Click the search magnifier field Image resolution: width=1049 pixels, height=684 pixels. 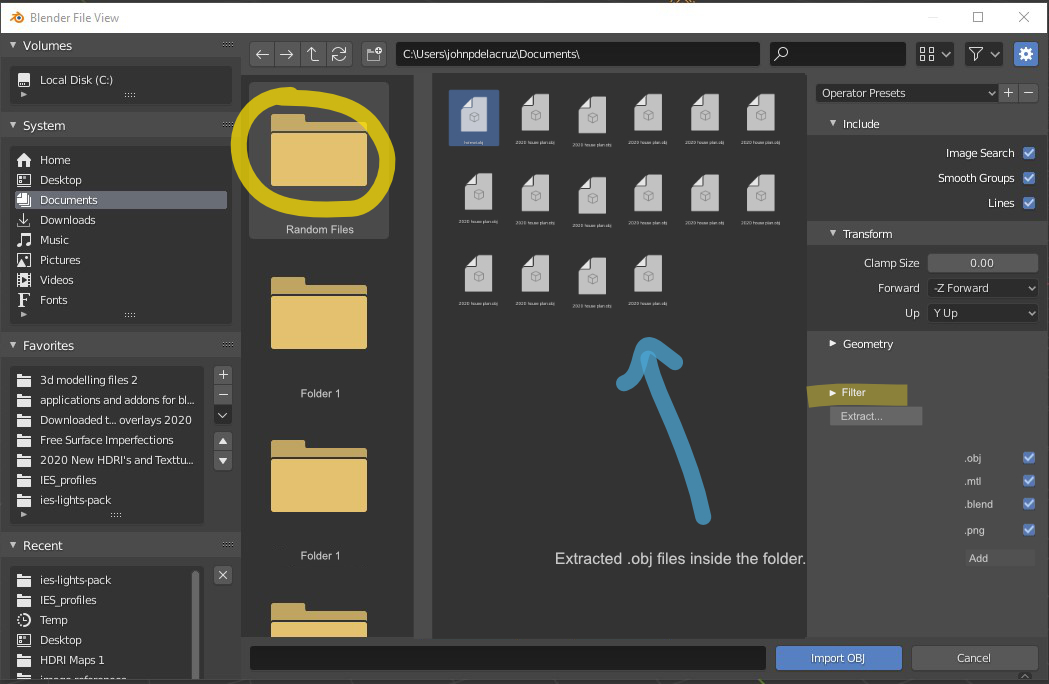point(838,54)
